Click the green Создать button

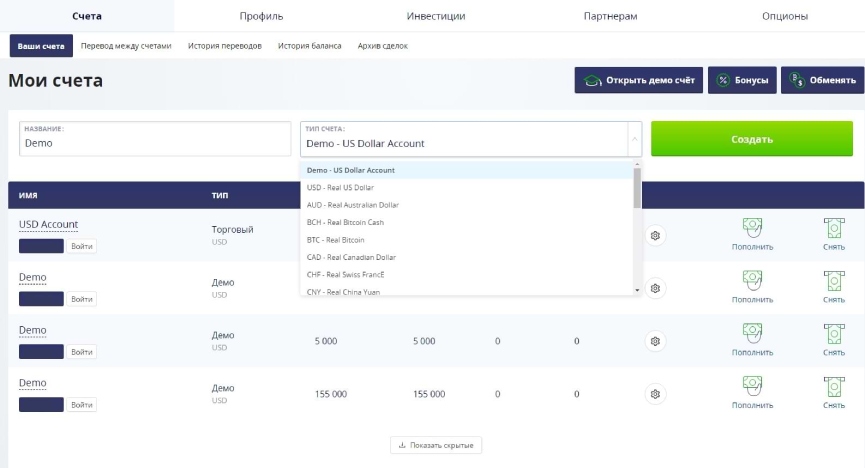tap(751, 139)
